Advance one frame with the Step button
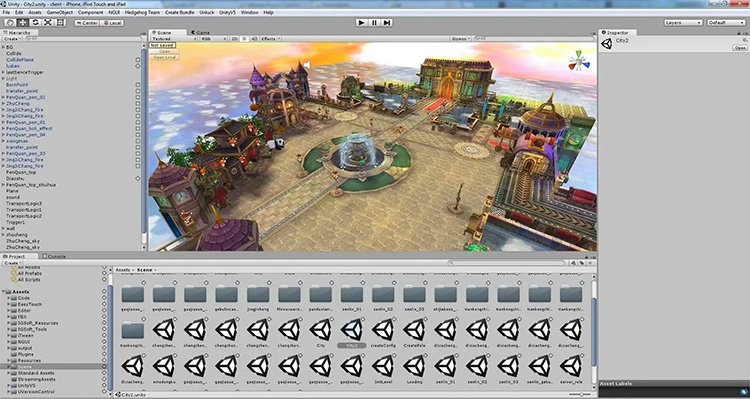 [x=387, y=22]
